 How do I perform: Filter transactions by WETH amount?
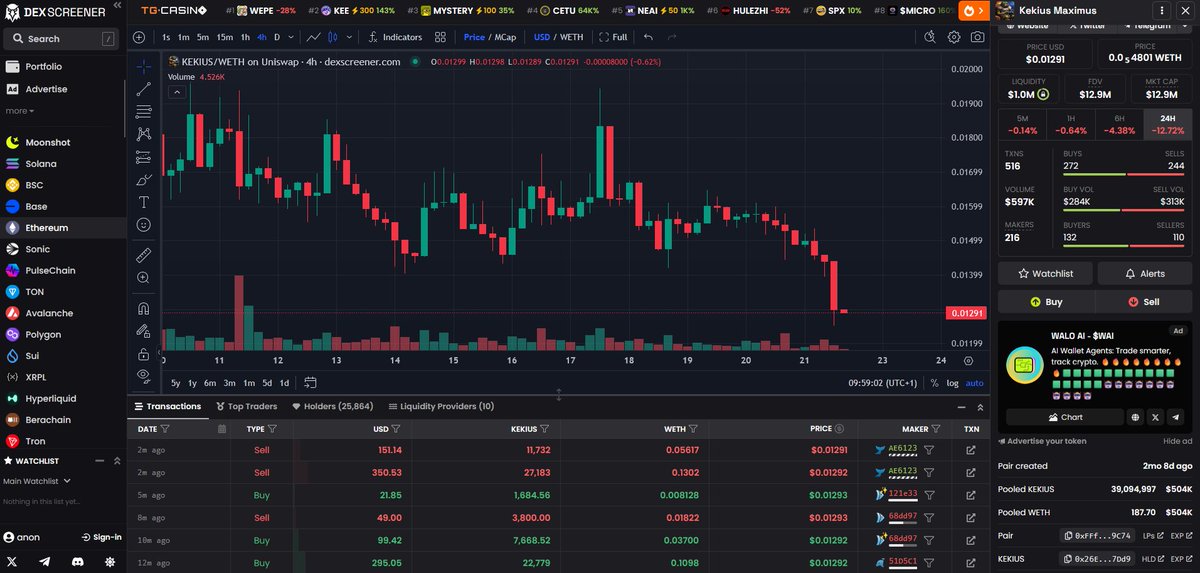(x=695, y=428)
